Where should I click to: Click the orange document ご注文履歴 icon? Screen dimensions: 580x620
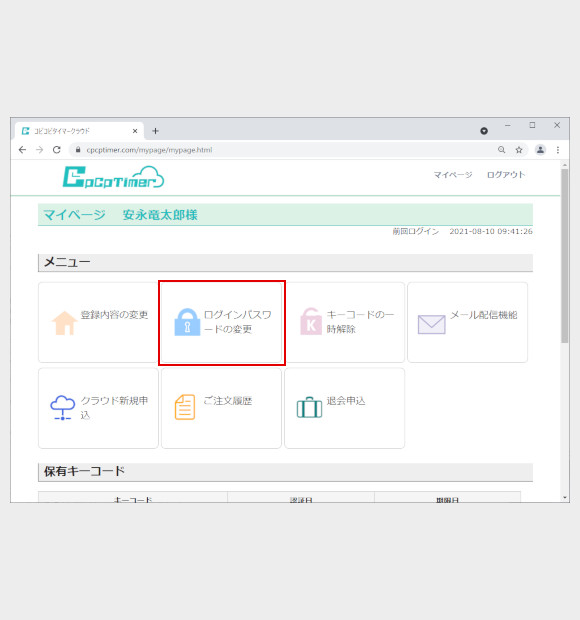pyautogui.click(x=185, y=407)
